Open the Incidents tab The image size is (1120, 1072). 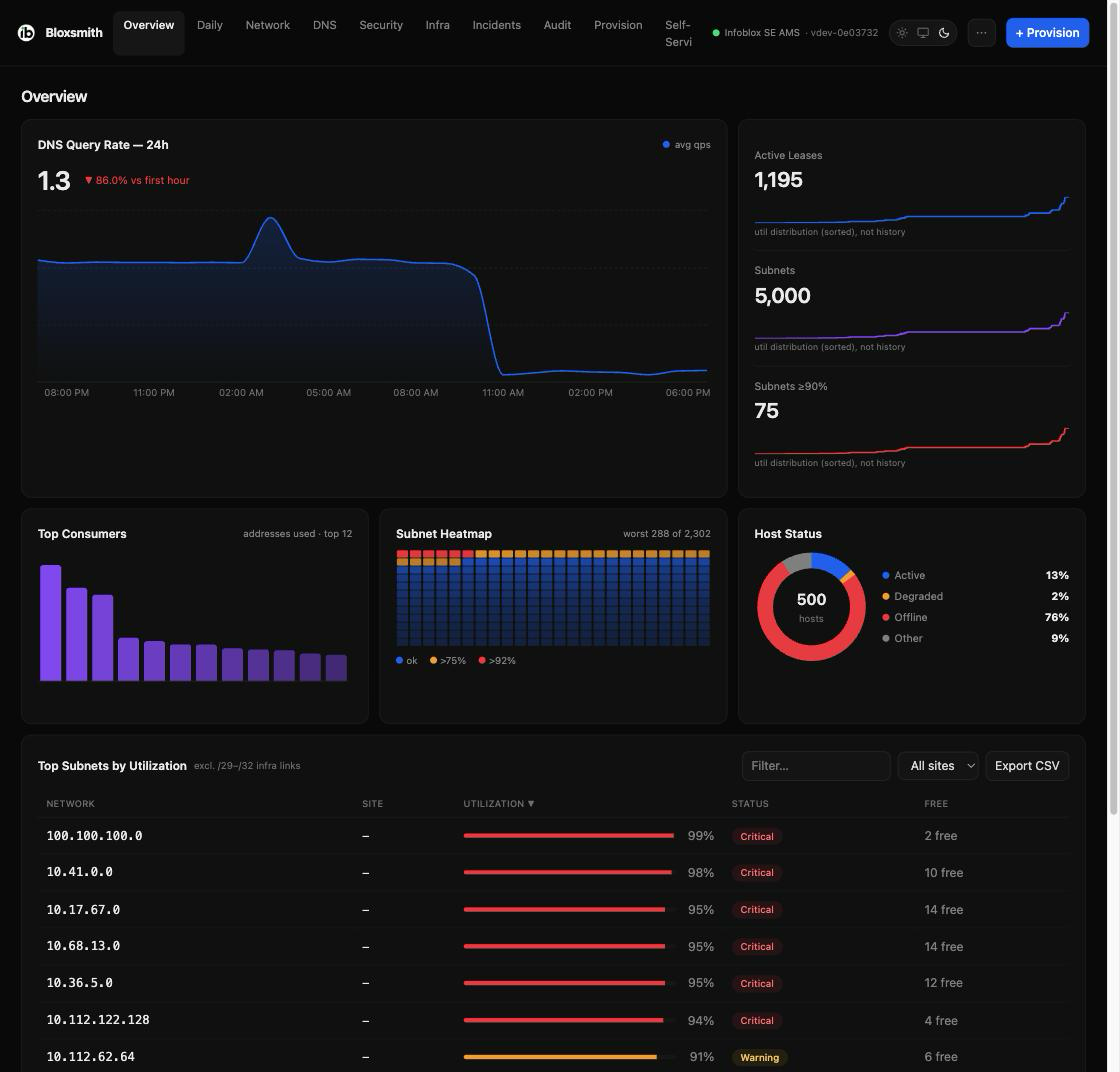496,25
